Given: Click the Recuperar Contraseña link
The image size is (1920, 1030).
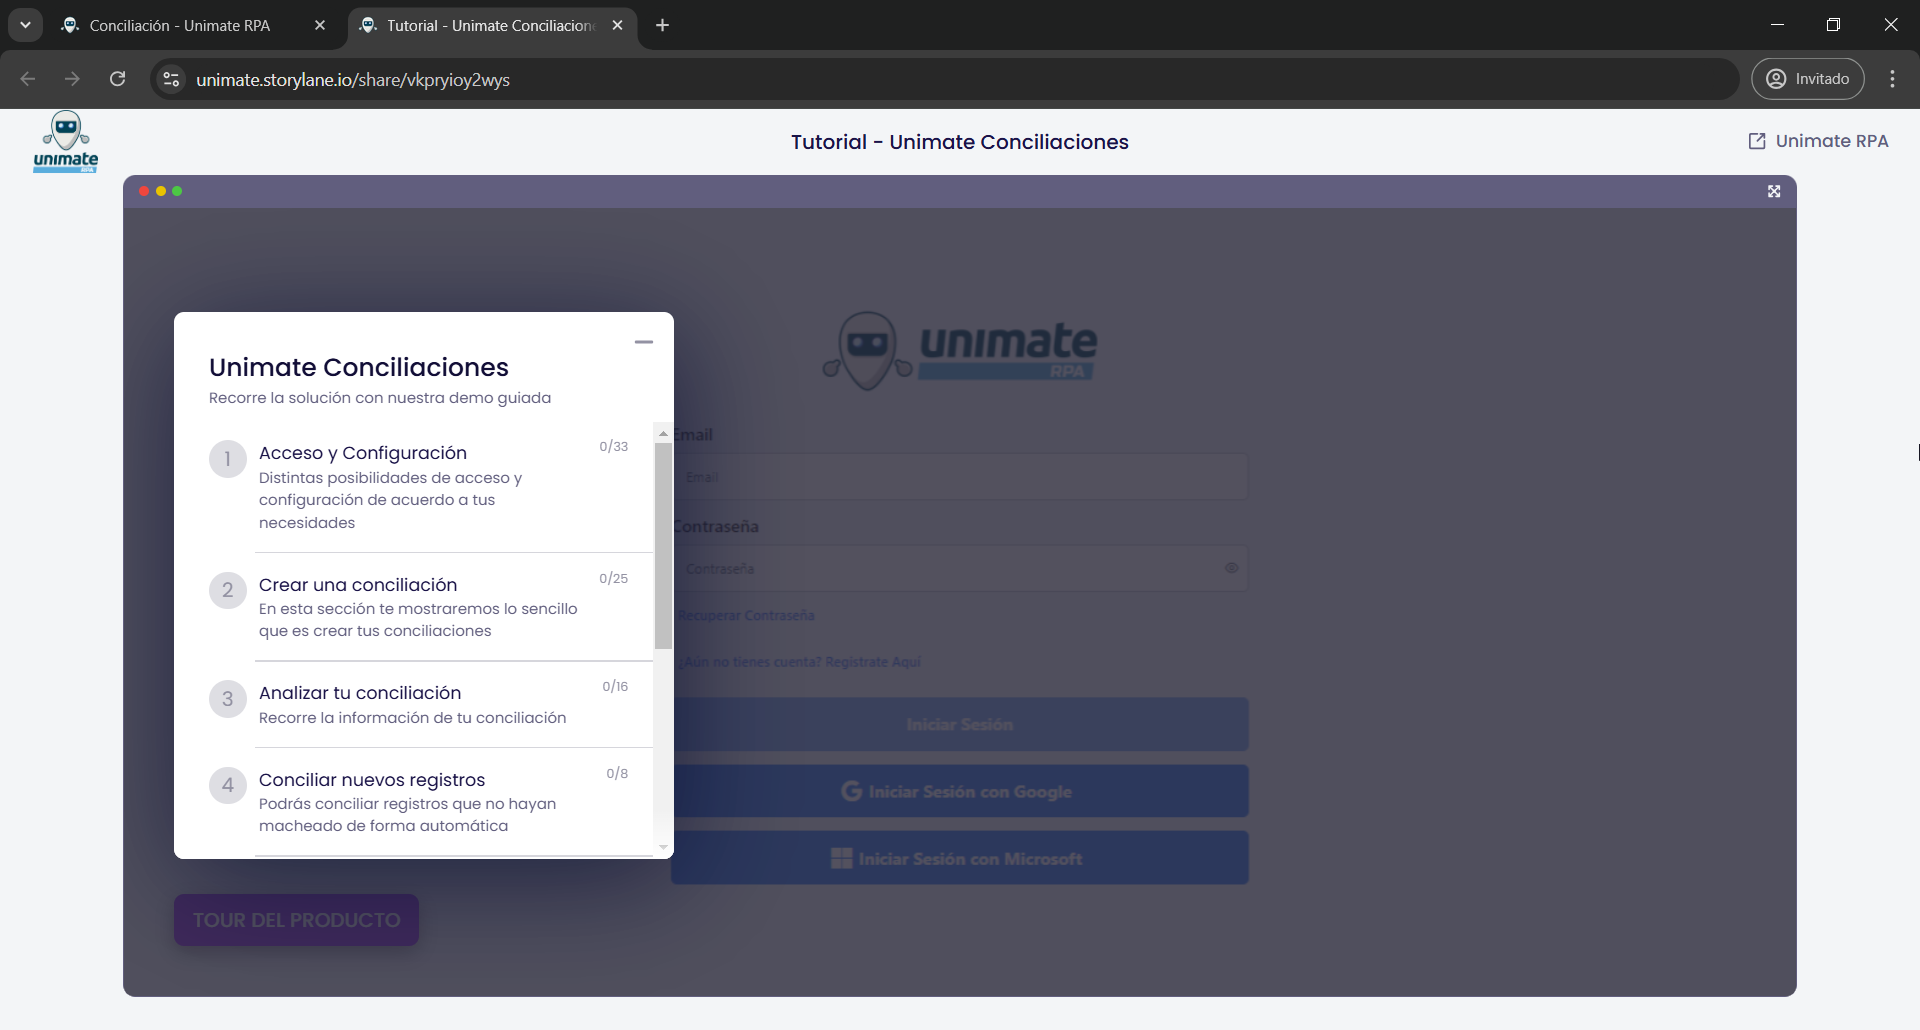Looking at the screenshot, I should tap(746, 615).
